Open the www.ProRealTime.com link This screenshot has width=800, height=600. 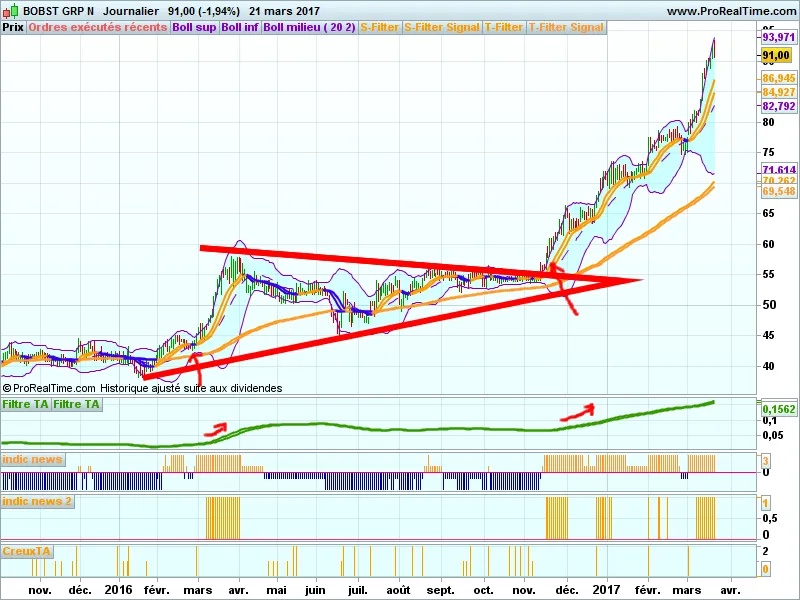(x=730, y=11)
